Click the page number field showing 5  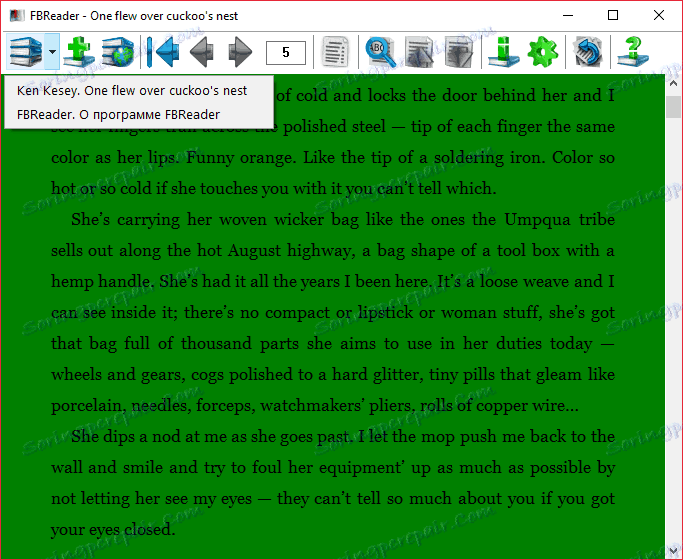[286, 53]
